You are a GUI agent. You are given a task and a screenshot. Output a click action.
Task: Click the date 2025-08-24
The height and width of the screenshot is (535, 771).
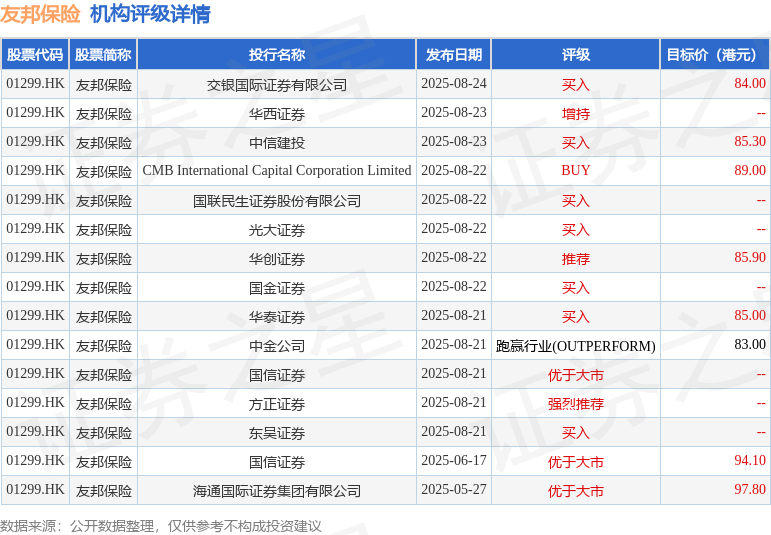454,84
